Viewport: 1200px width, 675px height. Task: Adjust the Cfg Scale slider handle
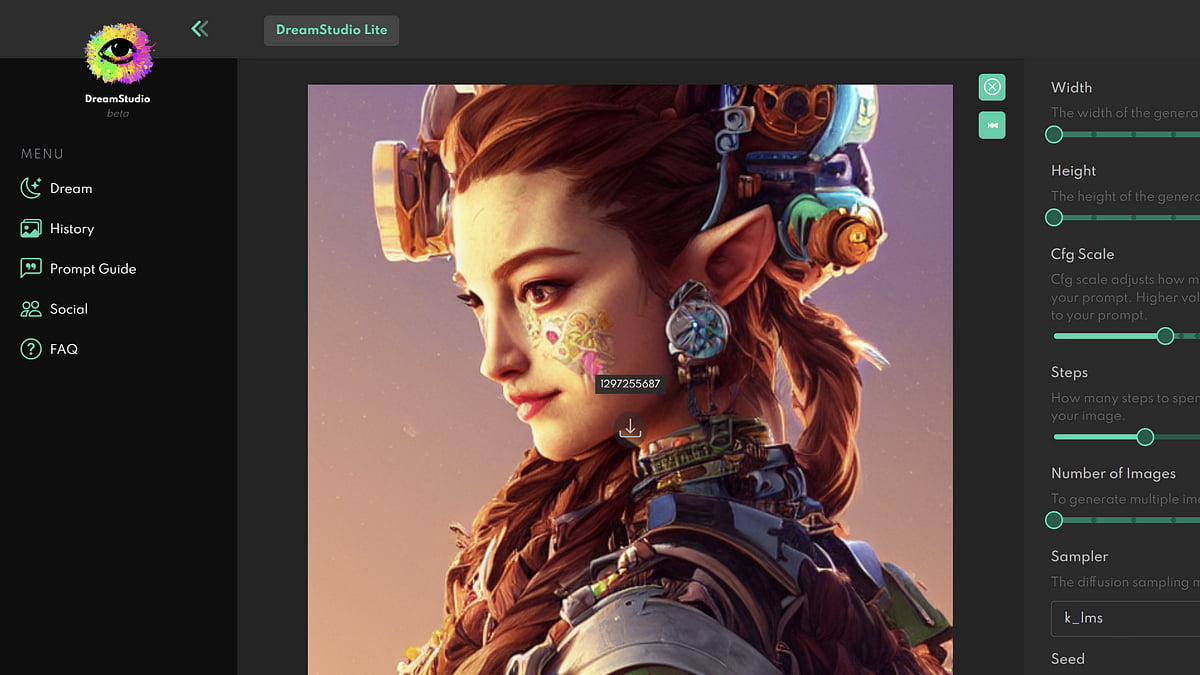pos(1164,336)
